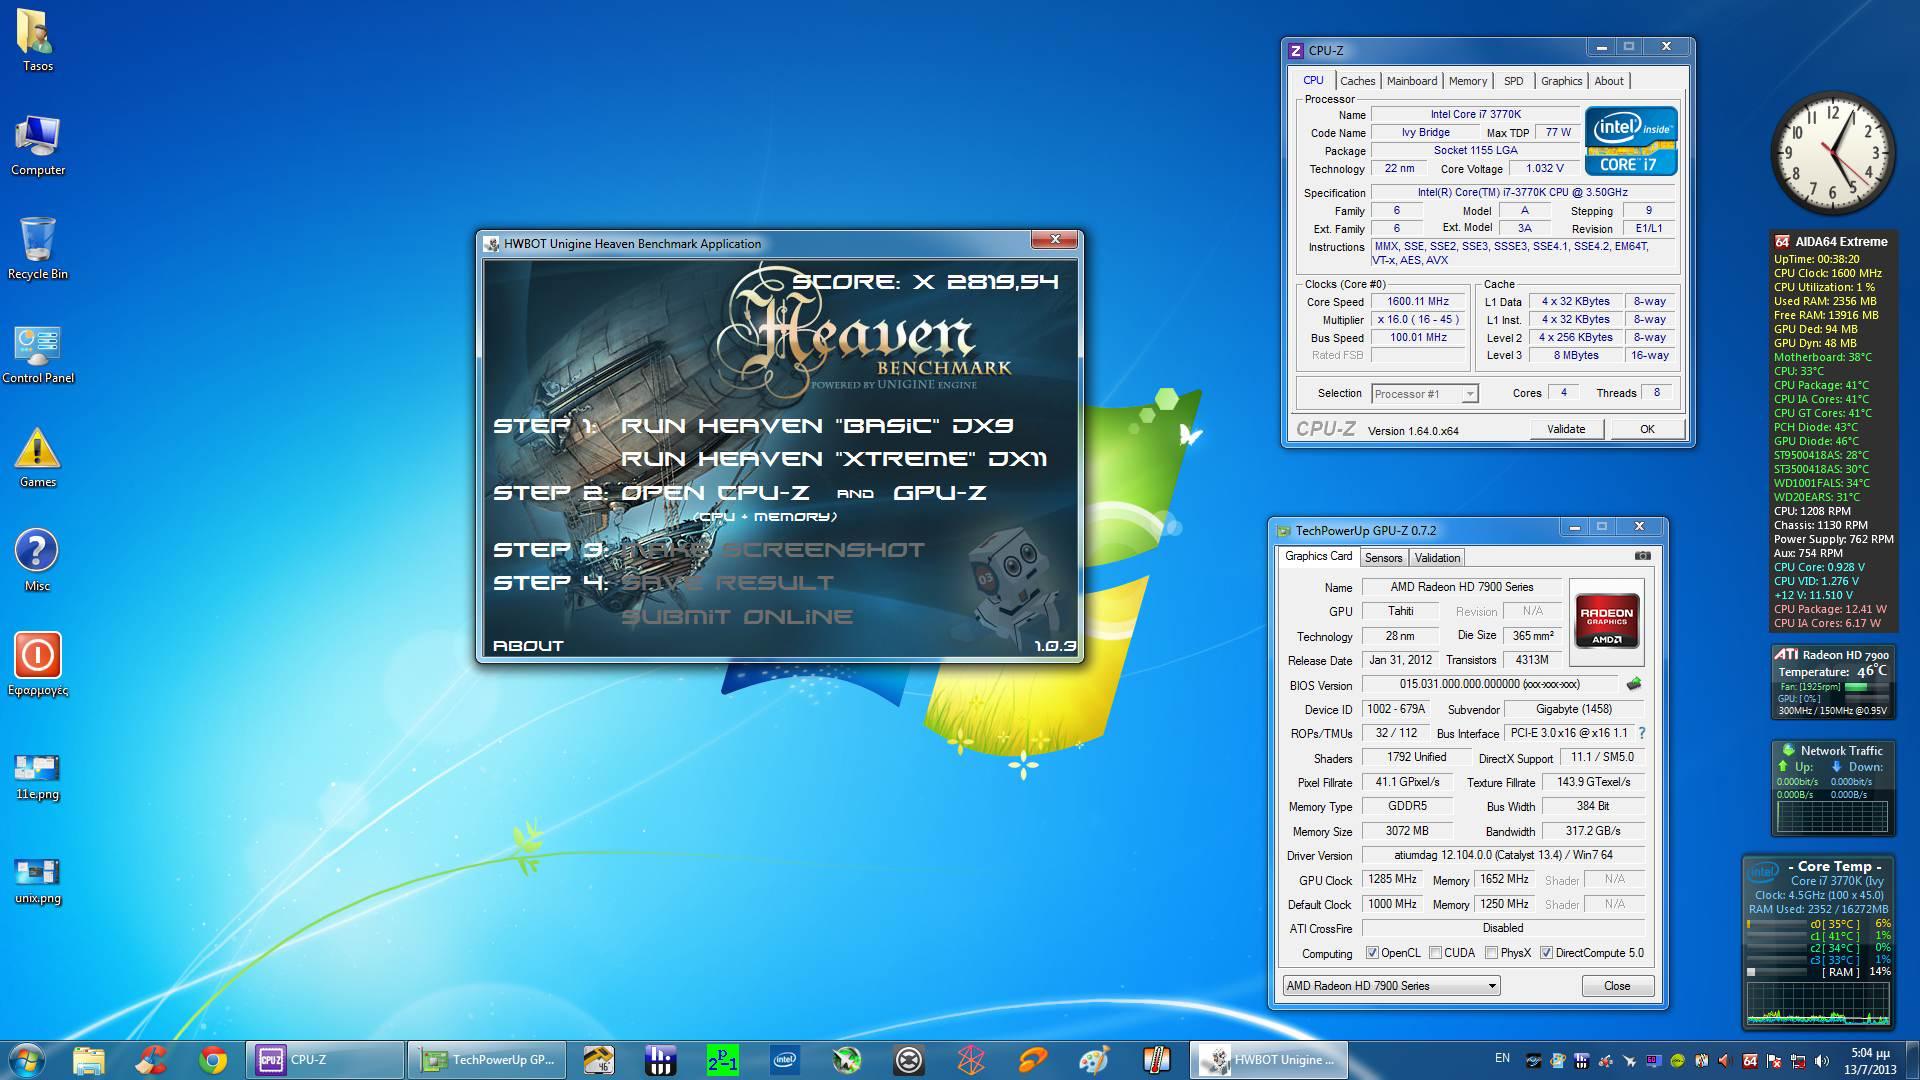Open the Misc desktop shortcut

click(x=37, y=560)
